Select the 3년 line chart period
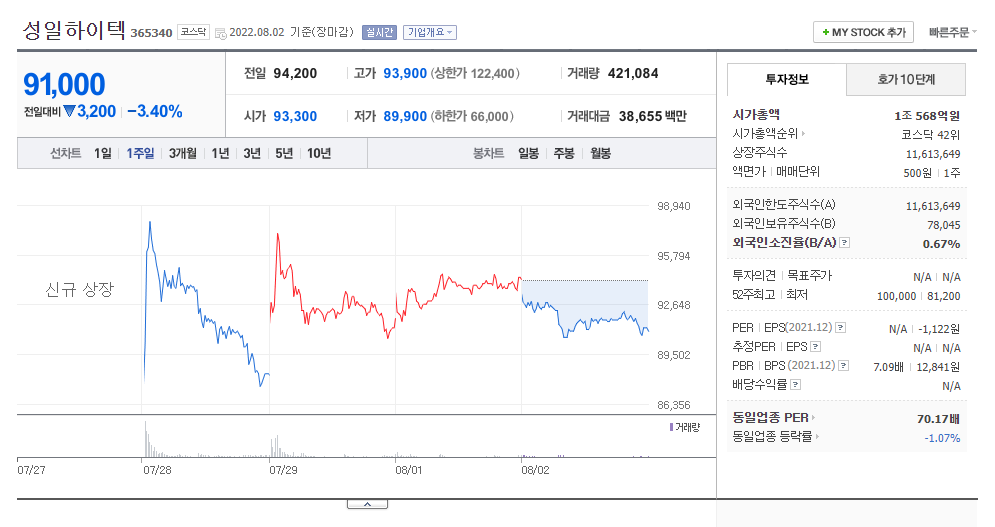 click(x=252, y=154)
